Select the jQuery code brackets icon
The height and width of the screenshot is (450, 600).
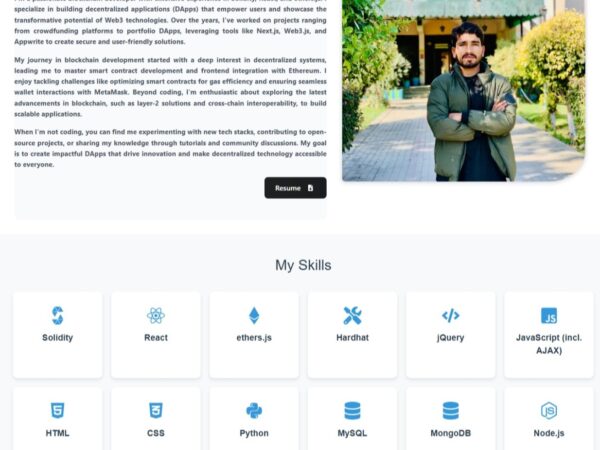450,316
